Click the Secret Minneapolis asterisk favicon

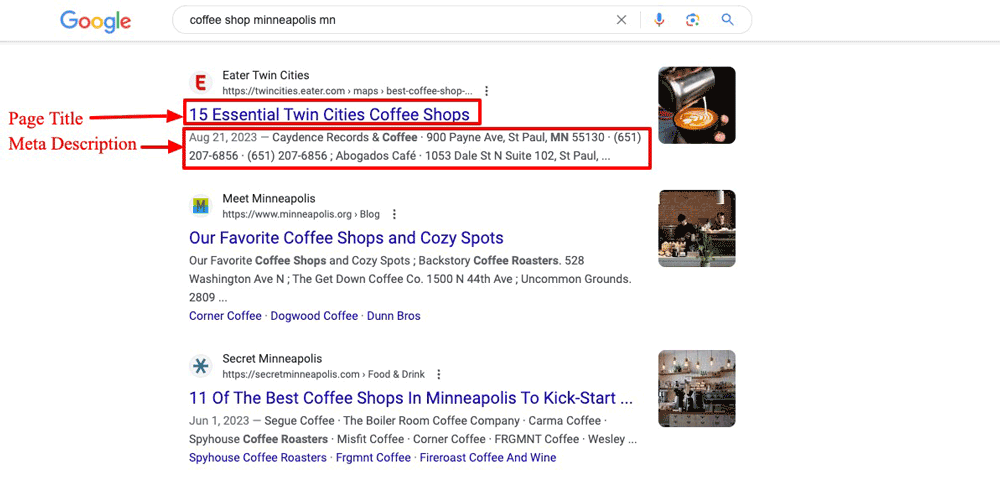pyautogui.click(x=201, y=366)
